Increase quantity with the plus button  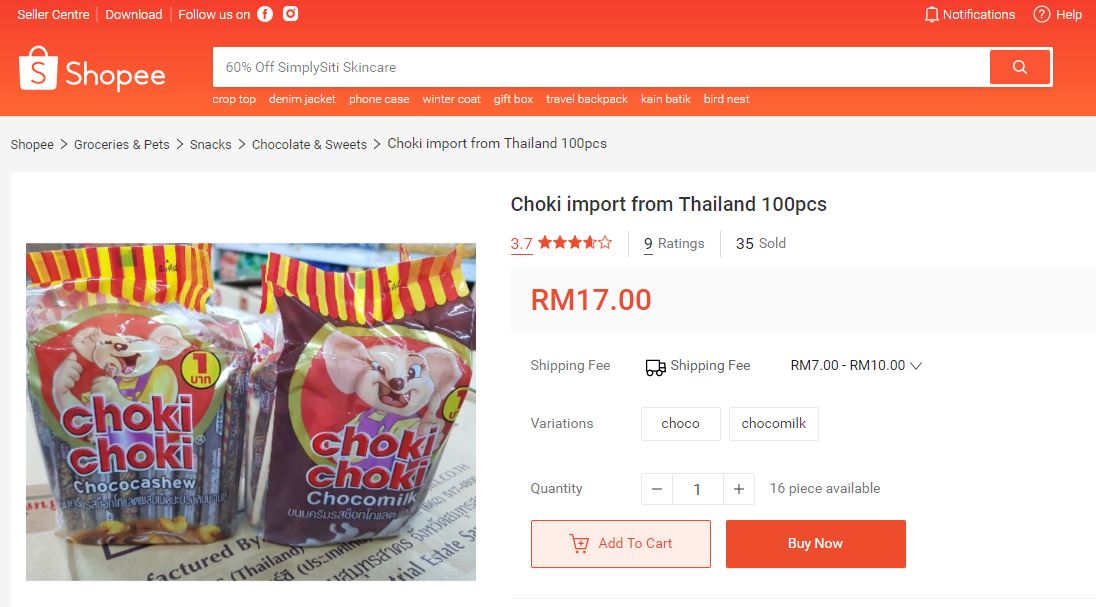coord(739,489)
